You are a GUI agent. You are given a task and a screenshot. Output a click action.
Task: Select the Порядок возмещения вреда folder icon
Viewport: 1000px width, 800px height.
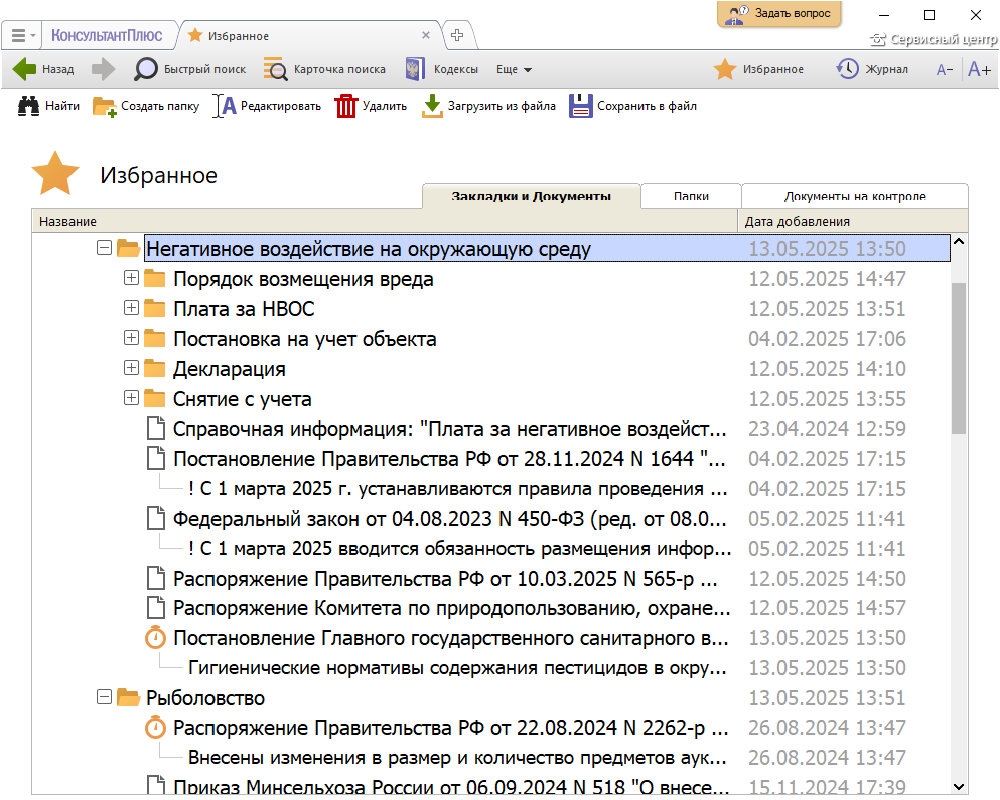coord(154,279)
